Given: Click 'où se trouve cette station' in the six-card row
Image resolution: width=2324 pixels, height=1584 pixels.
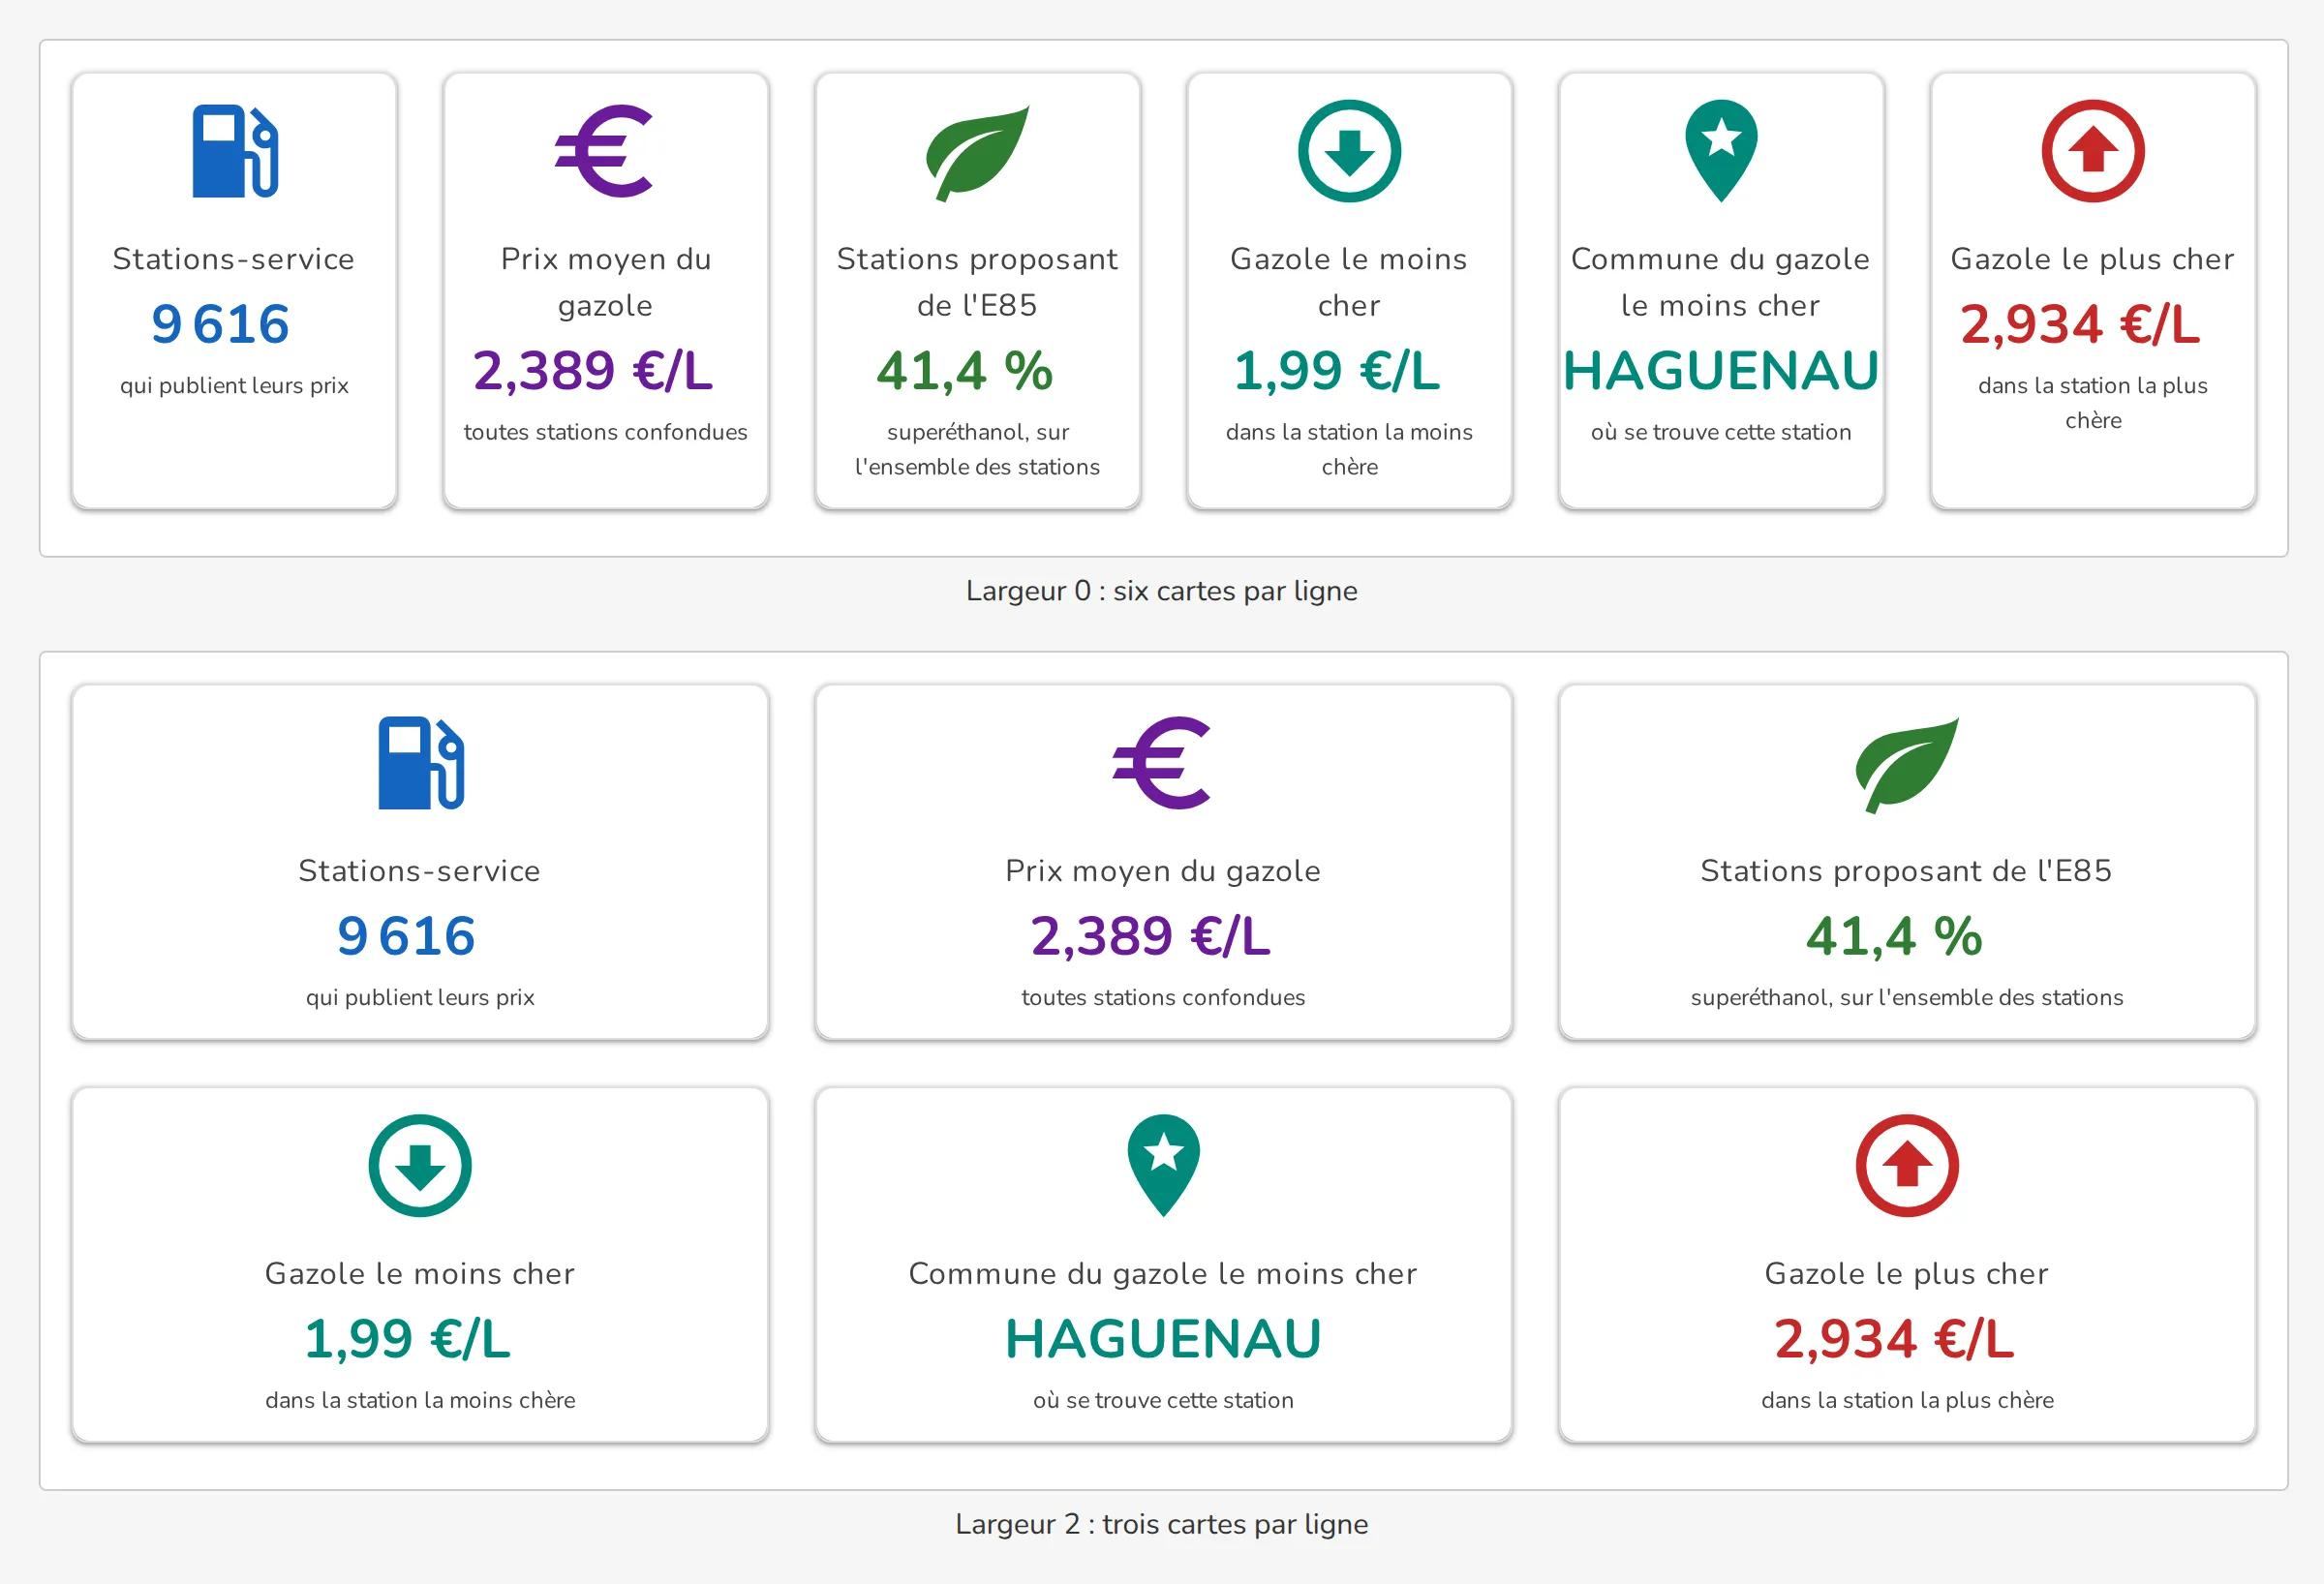Looking at the screenshot, I should [1721, 432].
